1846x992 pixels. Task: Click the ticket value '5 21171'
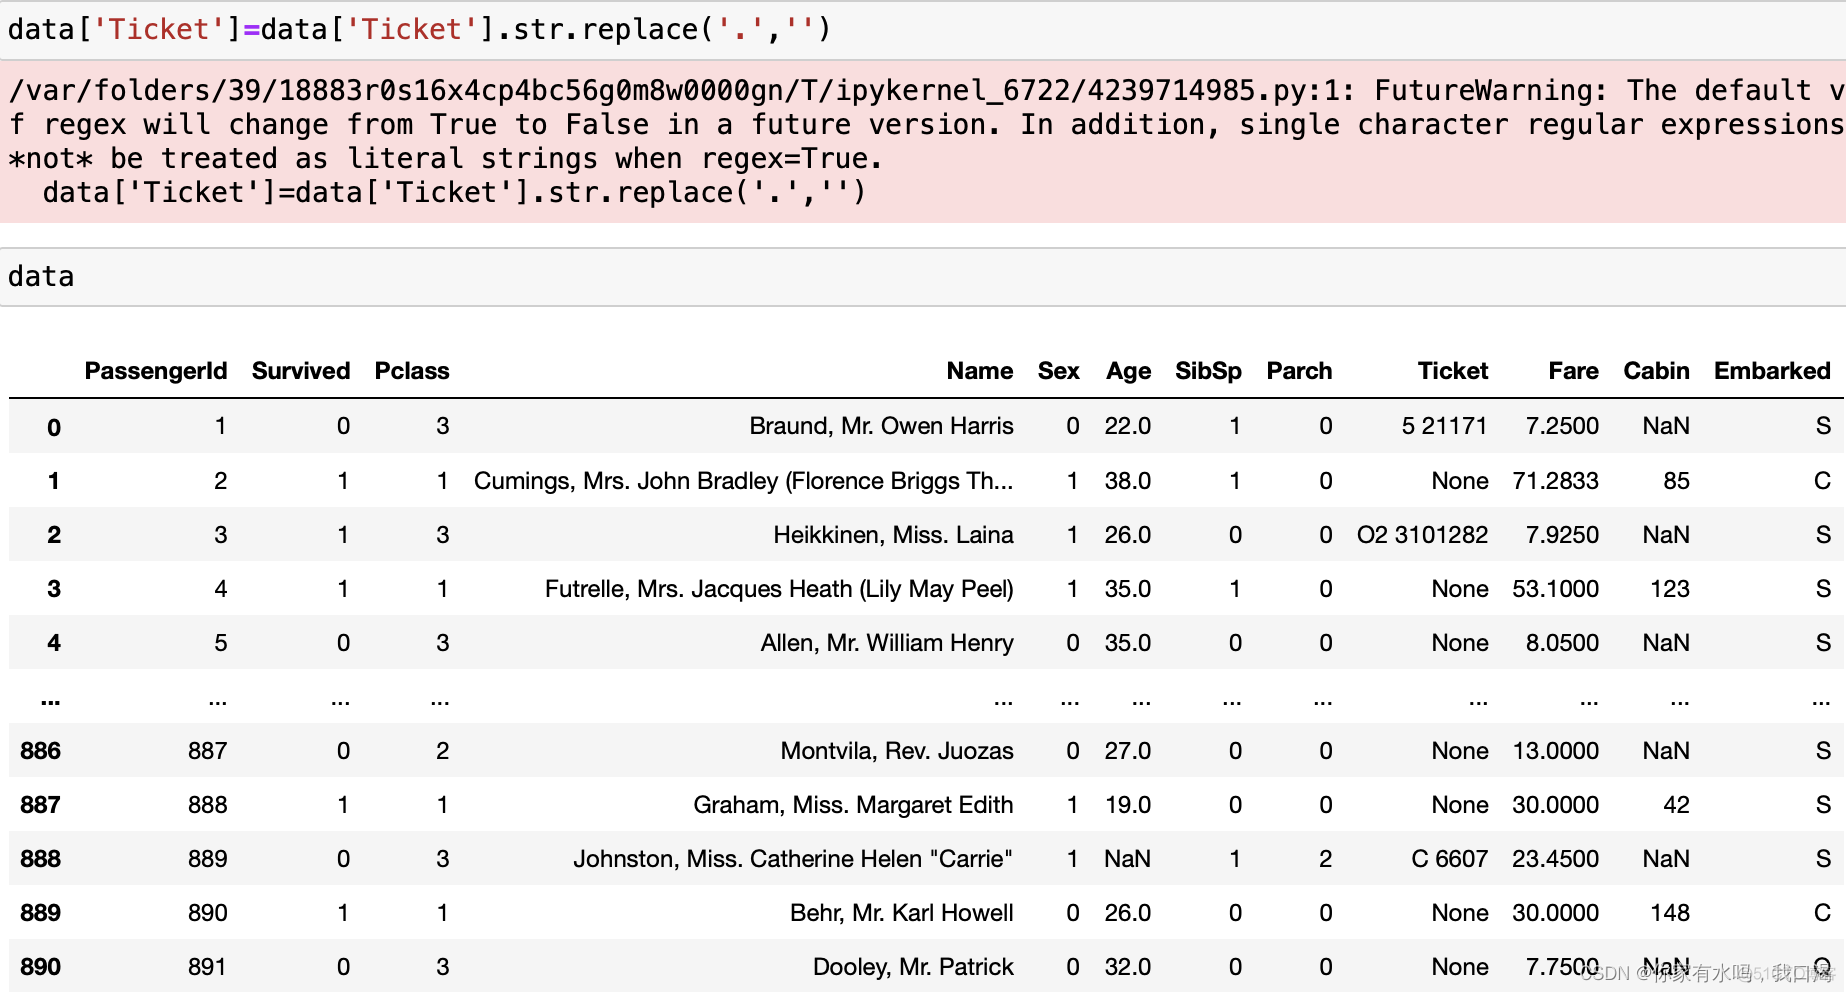[1444, 426]
